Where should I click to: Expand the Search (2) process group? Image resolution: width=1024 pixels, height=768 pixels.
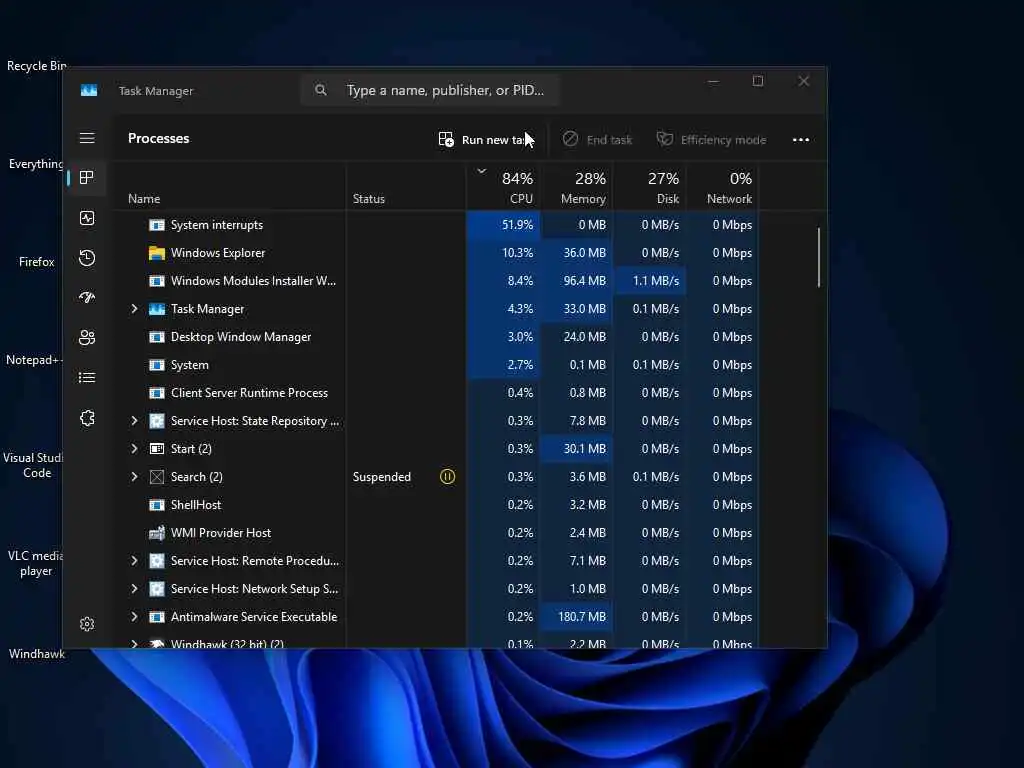135,477
